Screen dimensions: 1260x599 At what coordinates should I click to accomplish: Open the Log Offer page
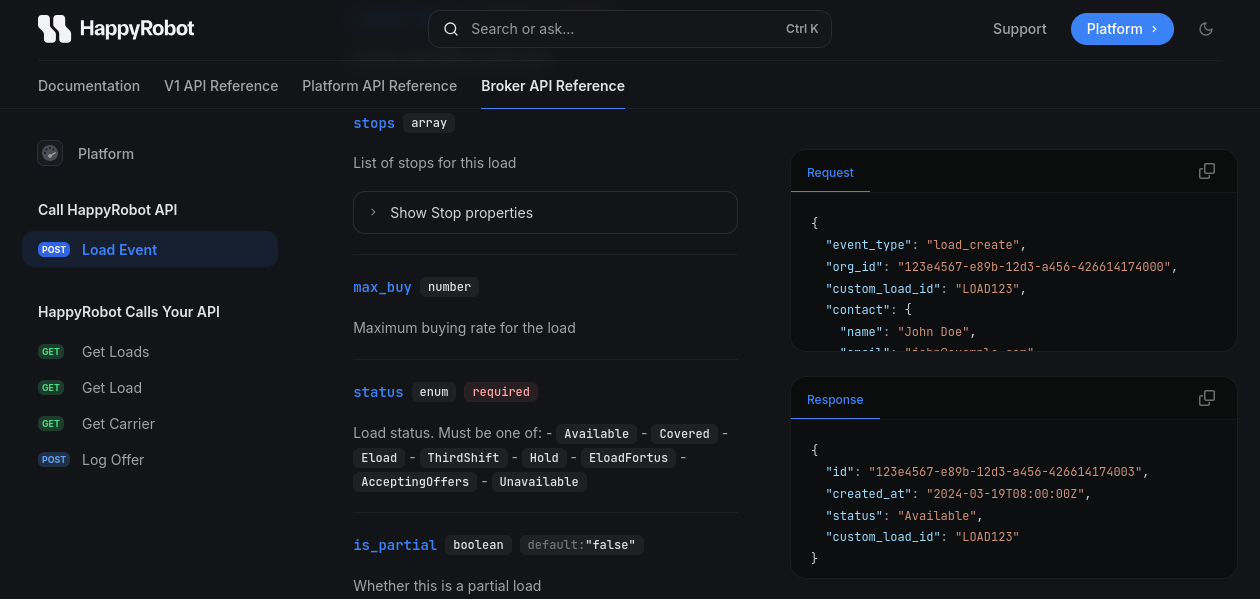[113, 460]
